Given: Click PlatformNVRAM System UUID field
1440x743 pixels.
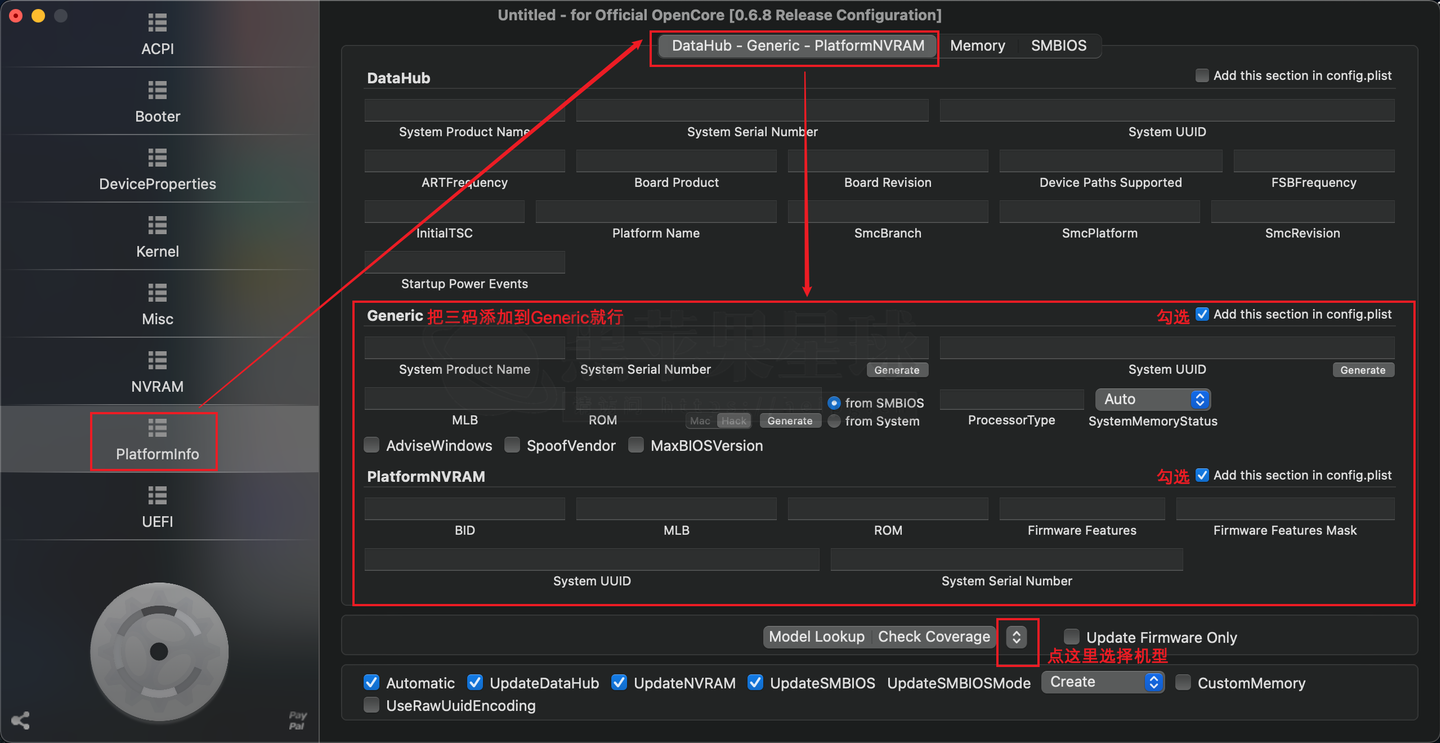Looking at the screenshot, I should pyautogui.click(x=592, y=559).
